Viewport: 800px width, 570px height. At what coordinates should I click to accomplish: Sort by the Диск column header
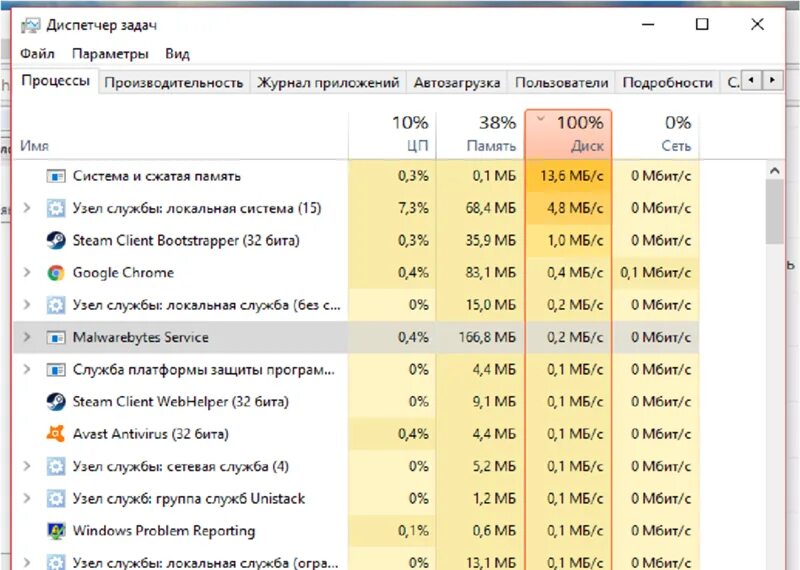[x=568, y=134]
